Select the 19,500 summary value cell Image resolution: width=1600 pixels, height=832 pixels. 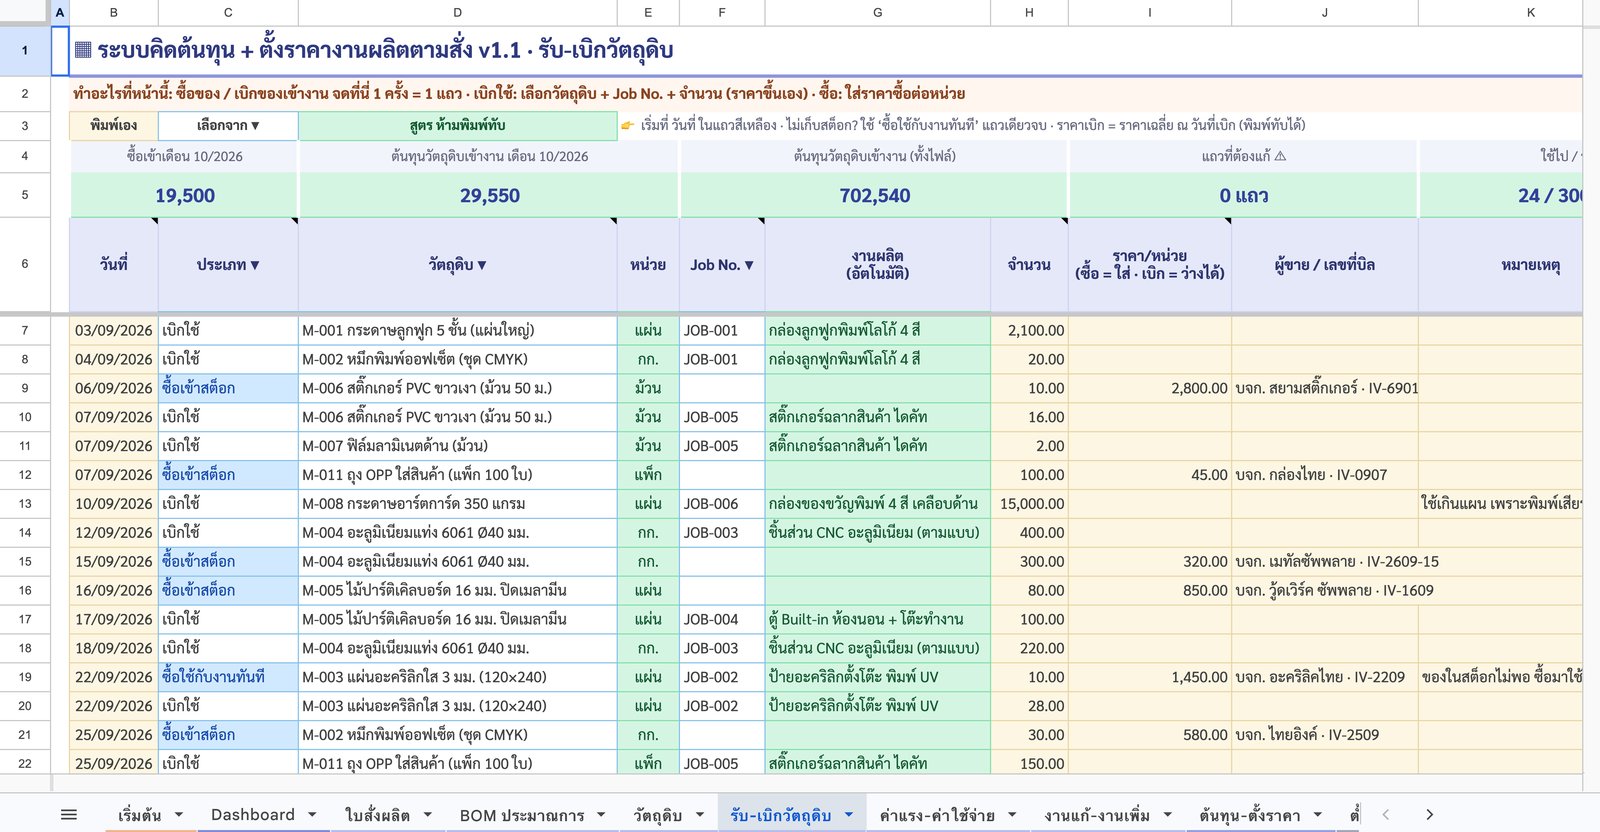184,196
